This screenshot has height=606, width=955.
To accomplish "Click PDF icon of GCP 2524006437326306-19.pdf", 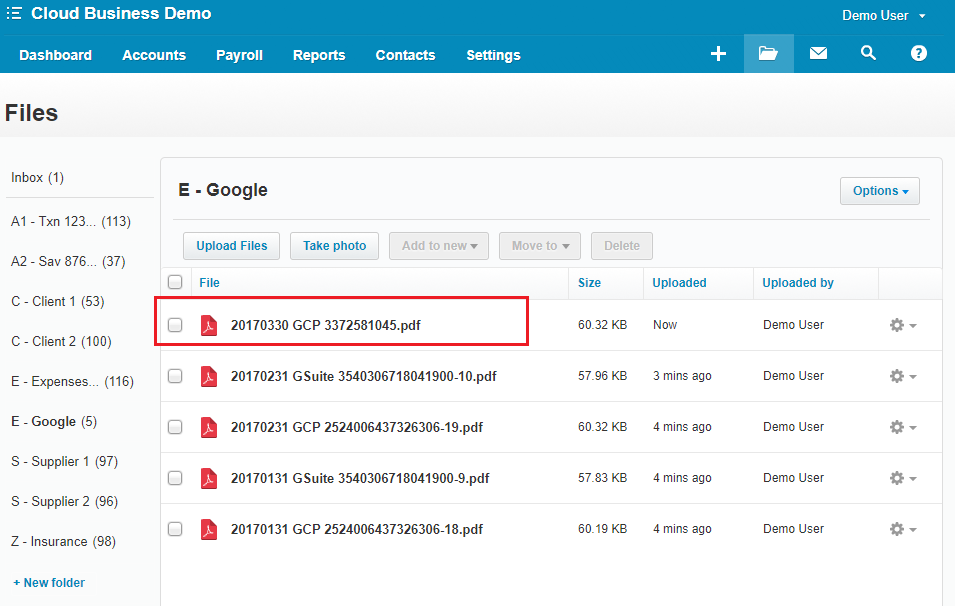I will (x=209, y=428).
